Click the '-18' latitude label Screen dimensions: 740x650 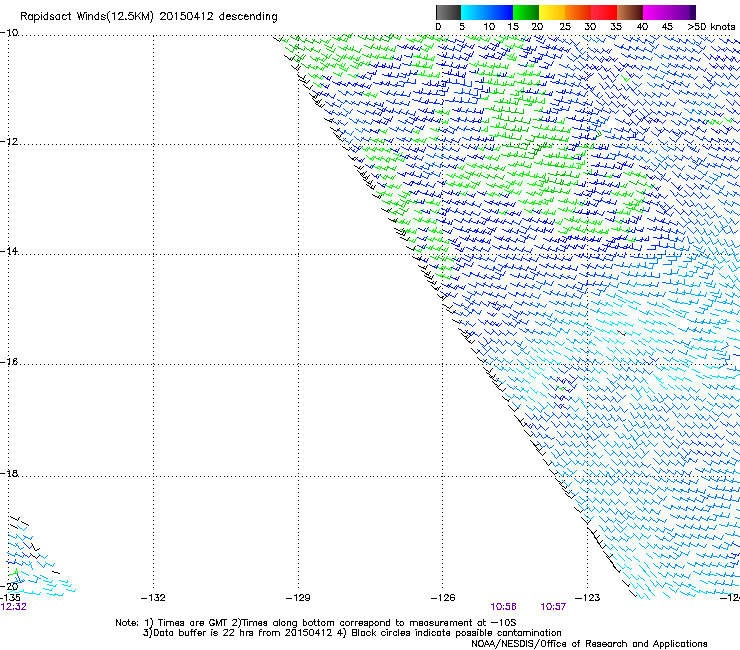coord(9,473)
